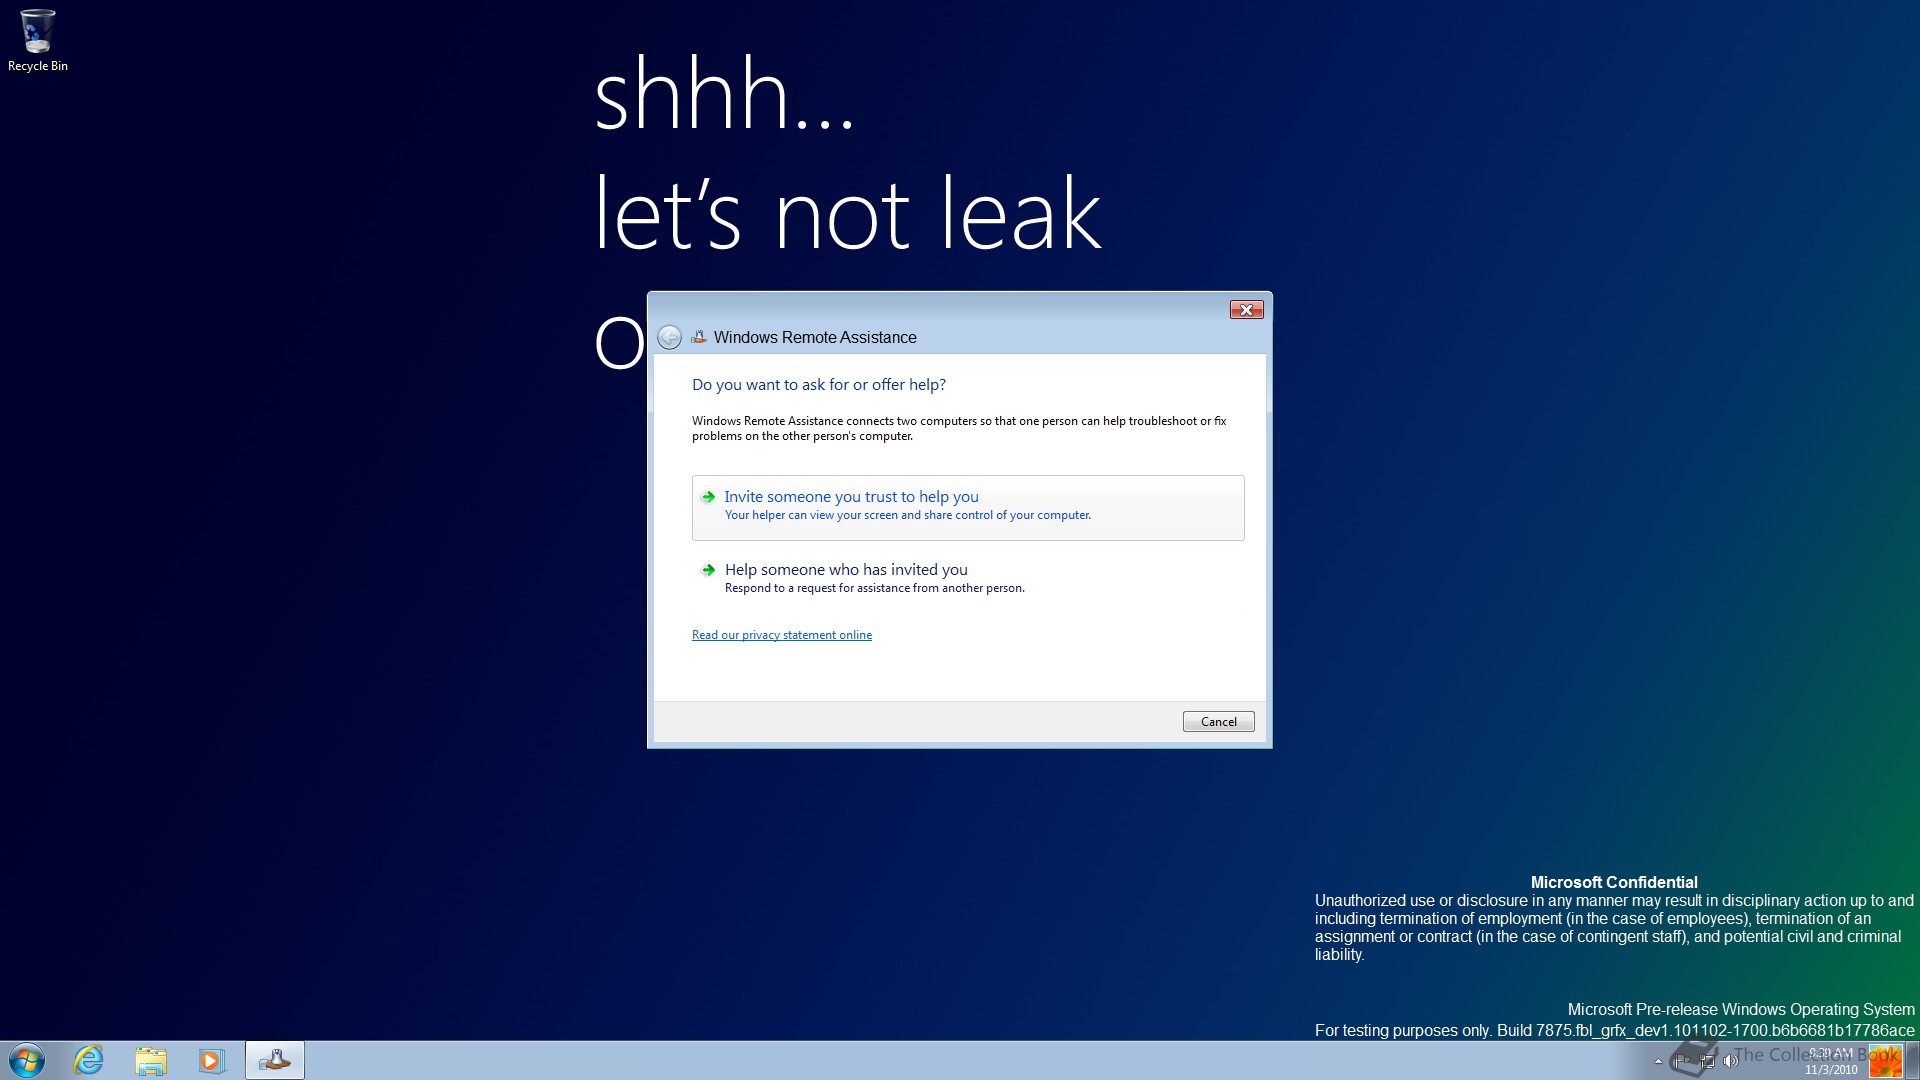The image size is (1920, 1080).
Task: Open Windows Explorer folder icon
Action: point(151,1060)
